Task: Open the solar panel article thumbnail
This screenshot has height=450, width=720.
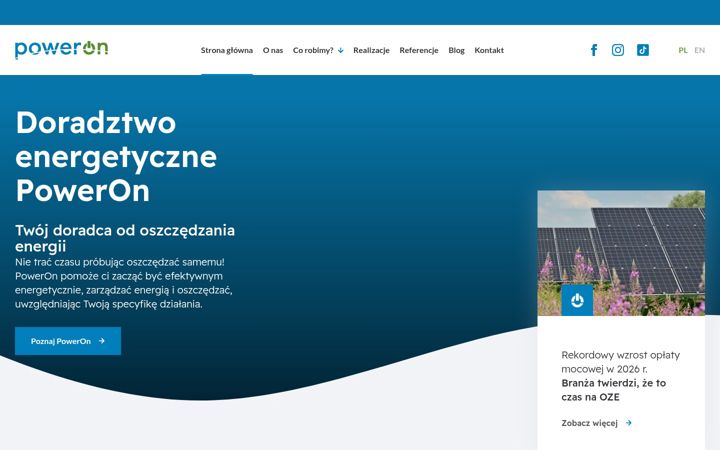Action: coord(621,253)
